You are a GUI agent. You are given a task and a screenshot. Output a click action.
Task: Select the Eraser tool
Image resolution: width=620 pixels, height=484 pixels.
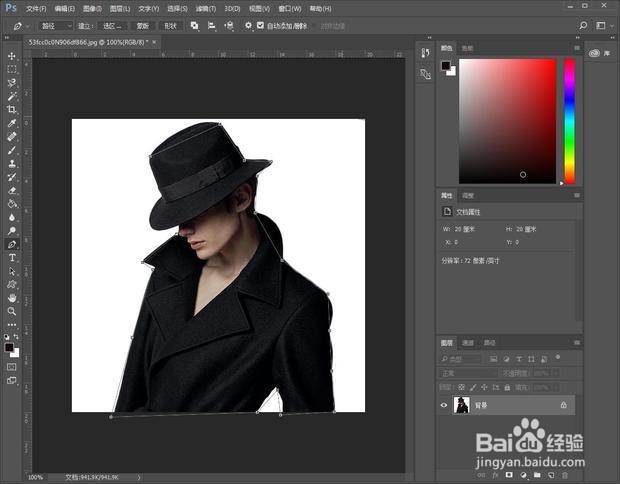click(12, 190)
